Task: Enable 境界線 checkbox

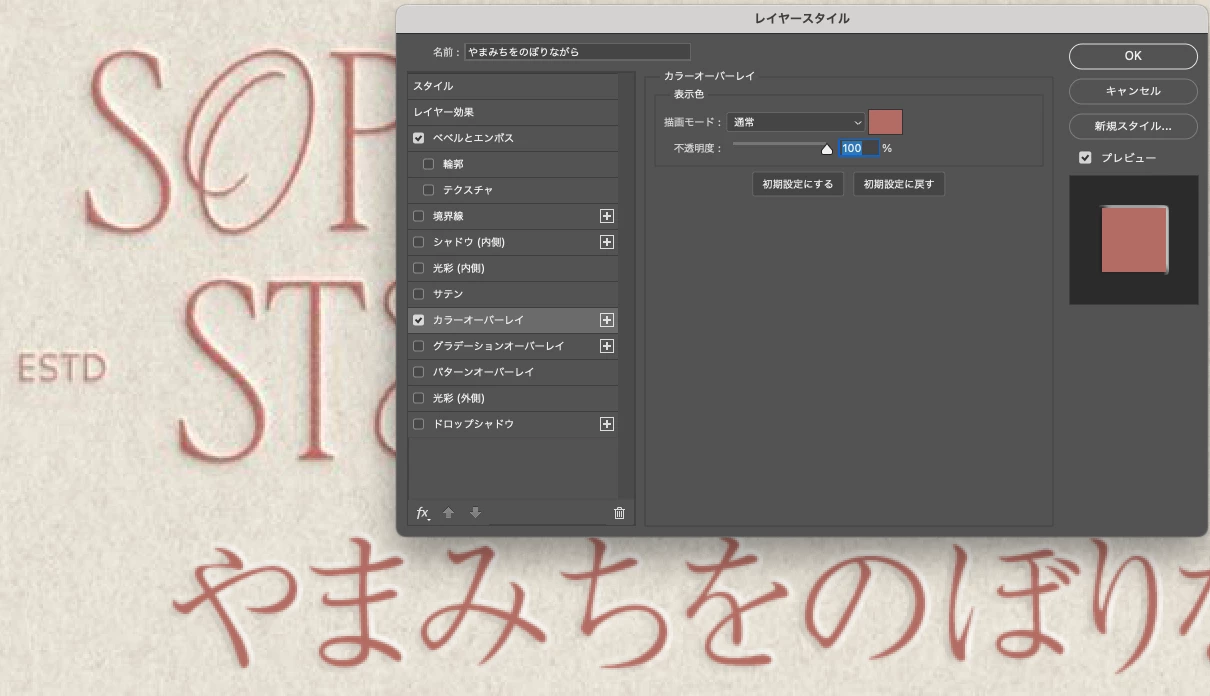Action: (x=419, y=216)
